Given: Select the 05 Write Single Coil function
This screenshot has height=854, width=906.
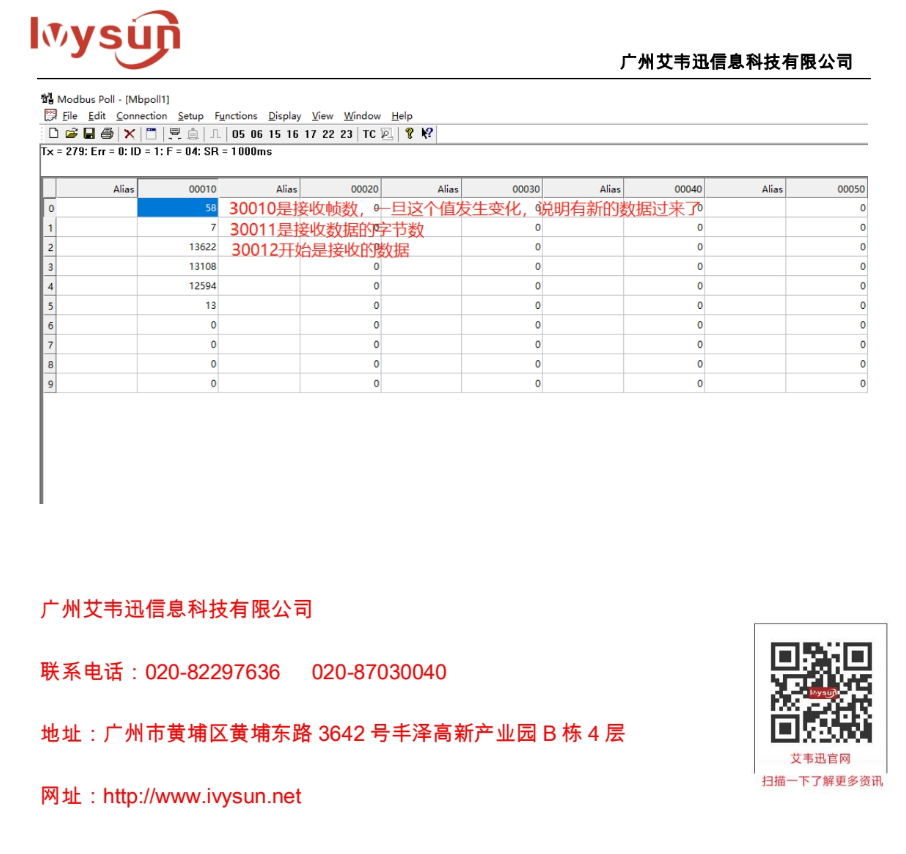Looking at the screenshot, I should point(238,134).
